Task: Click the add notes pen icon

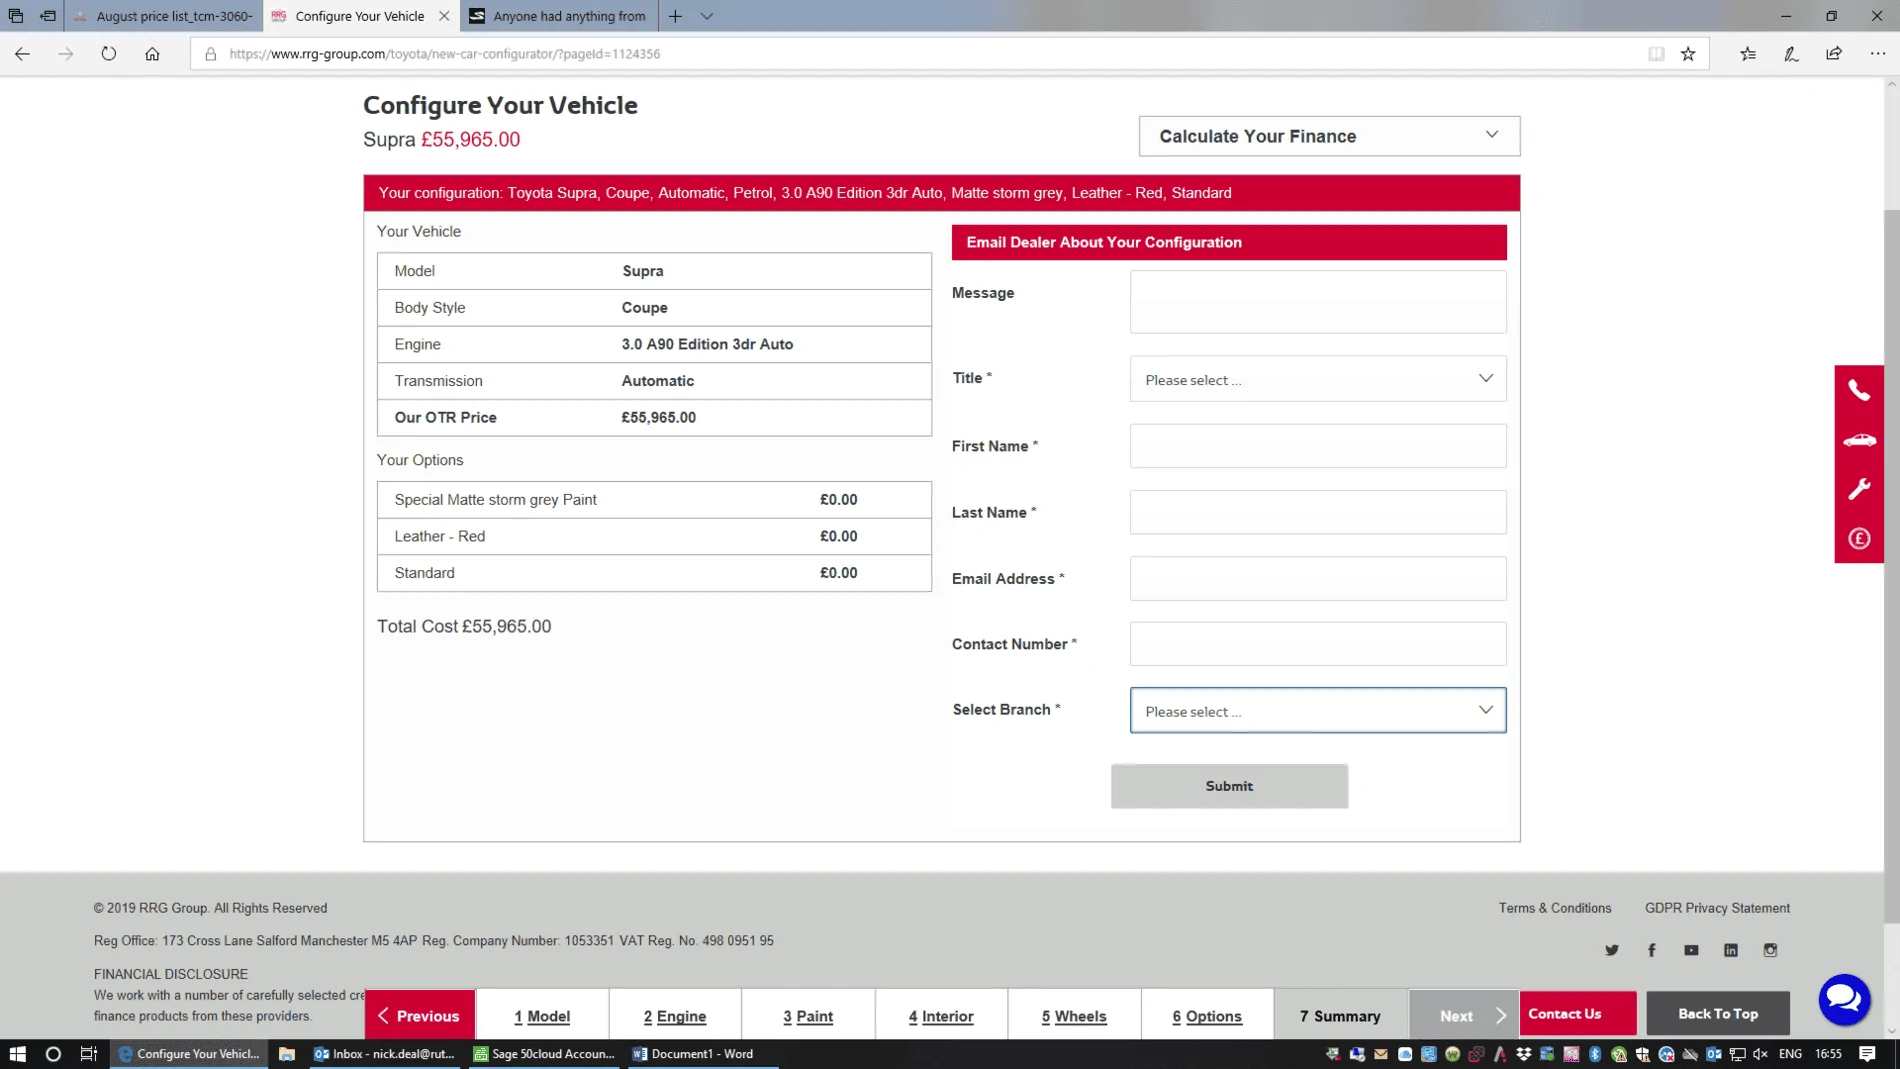Action: click(1791, 54)
